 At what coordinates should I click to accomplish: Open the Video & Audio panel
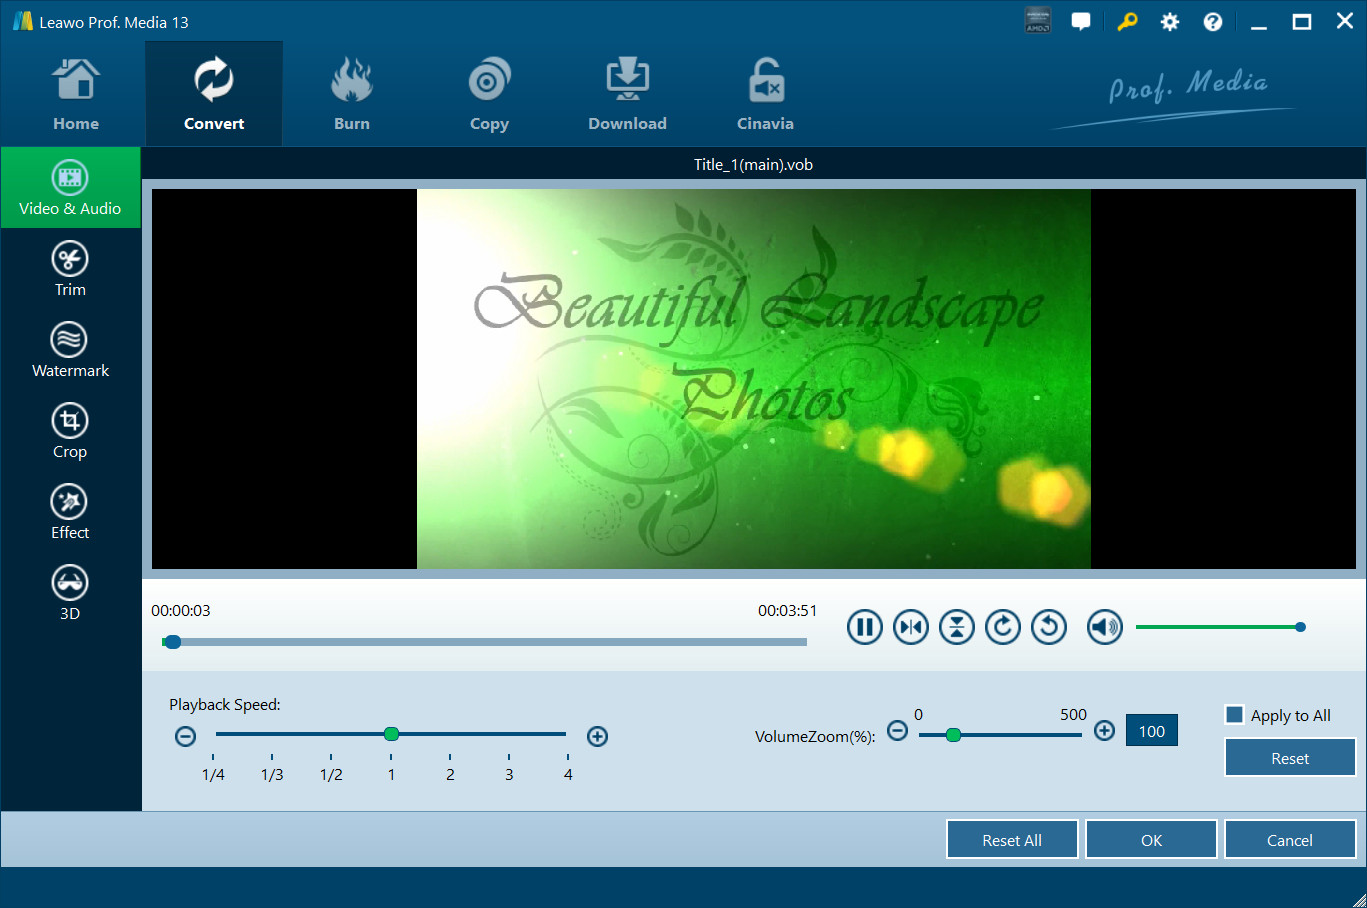coord(70,187)
